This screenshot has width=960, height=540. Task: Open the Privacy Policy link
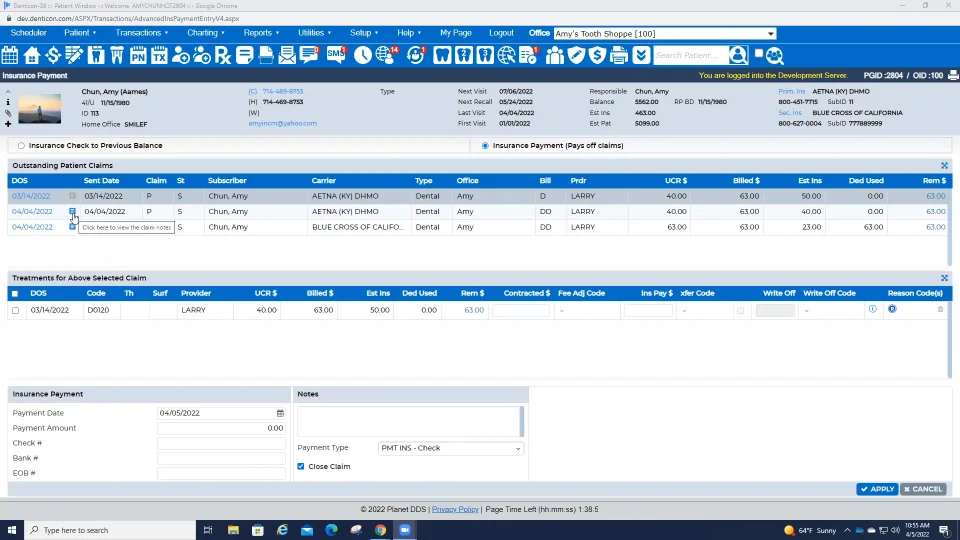(x=455, y=509)
